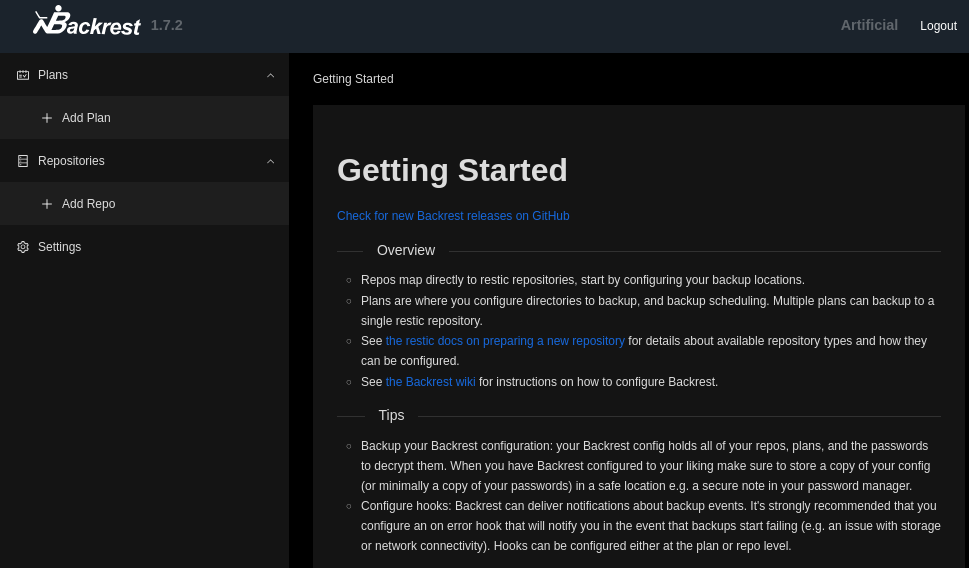The height and width of the screenshot is (568, 969).
Task: Choose the Add Plan text entry
Action: coord(86,118)
